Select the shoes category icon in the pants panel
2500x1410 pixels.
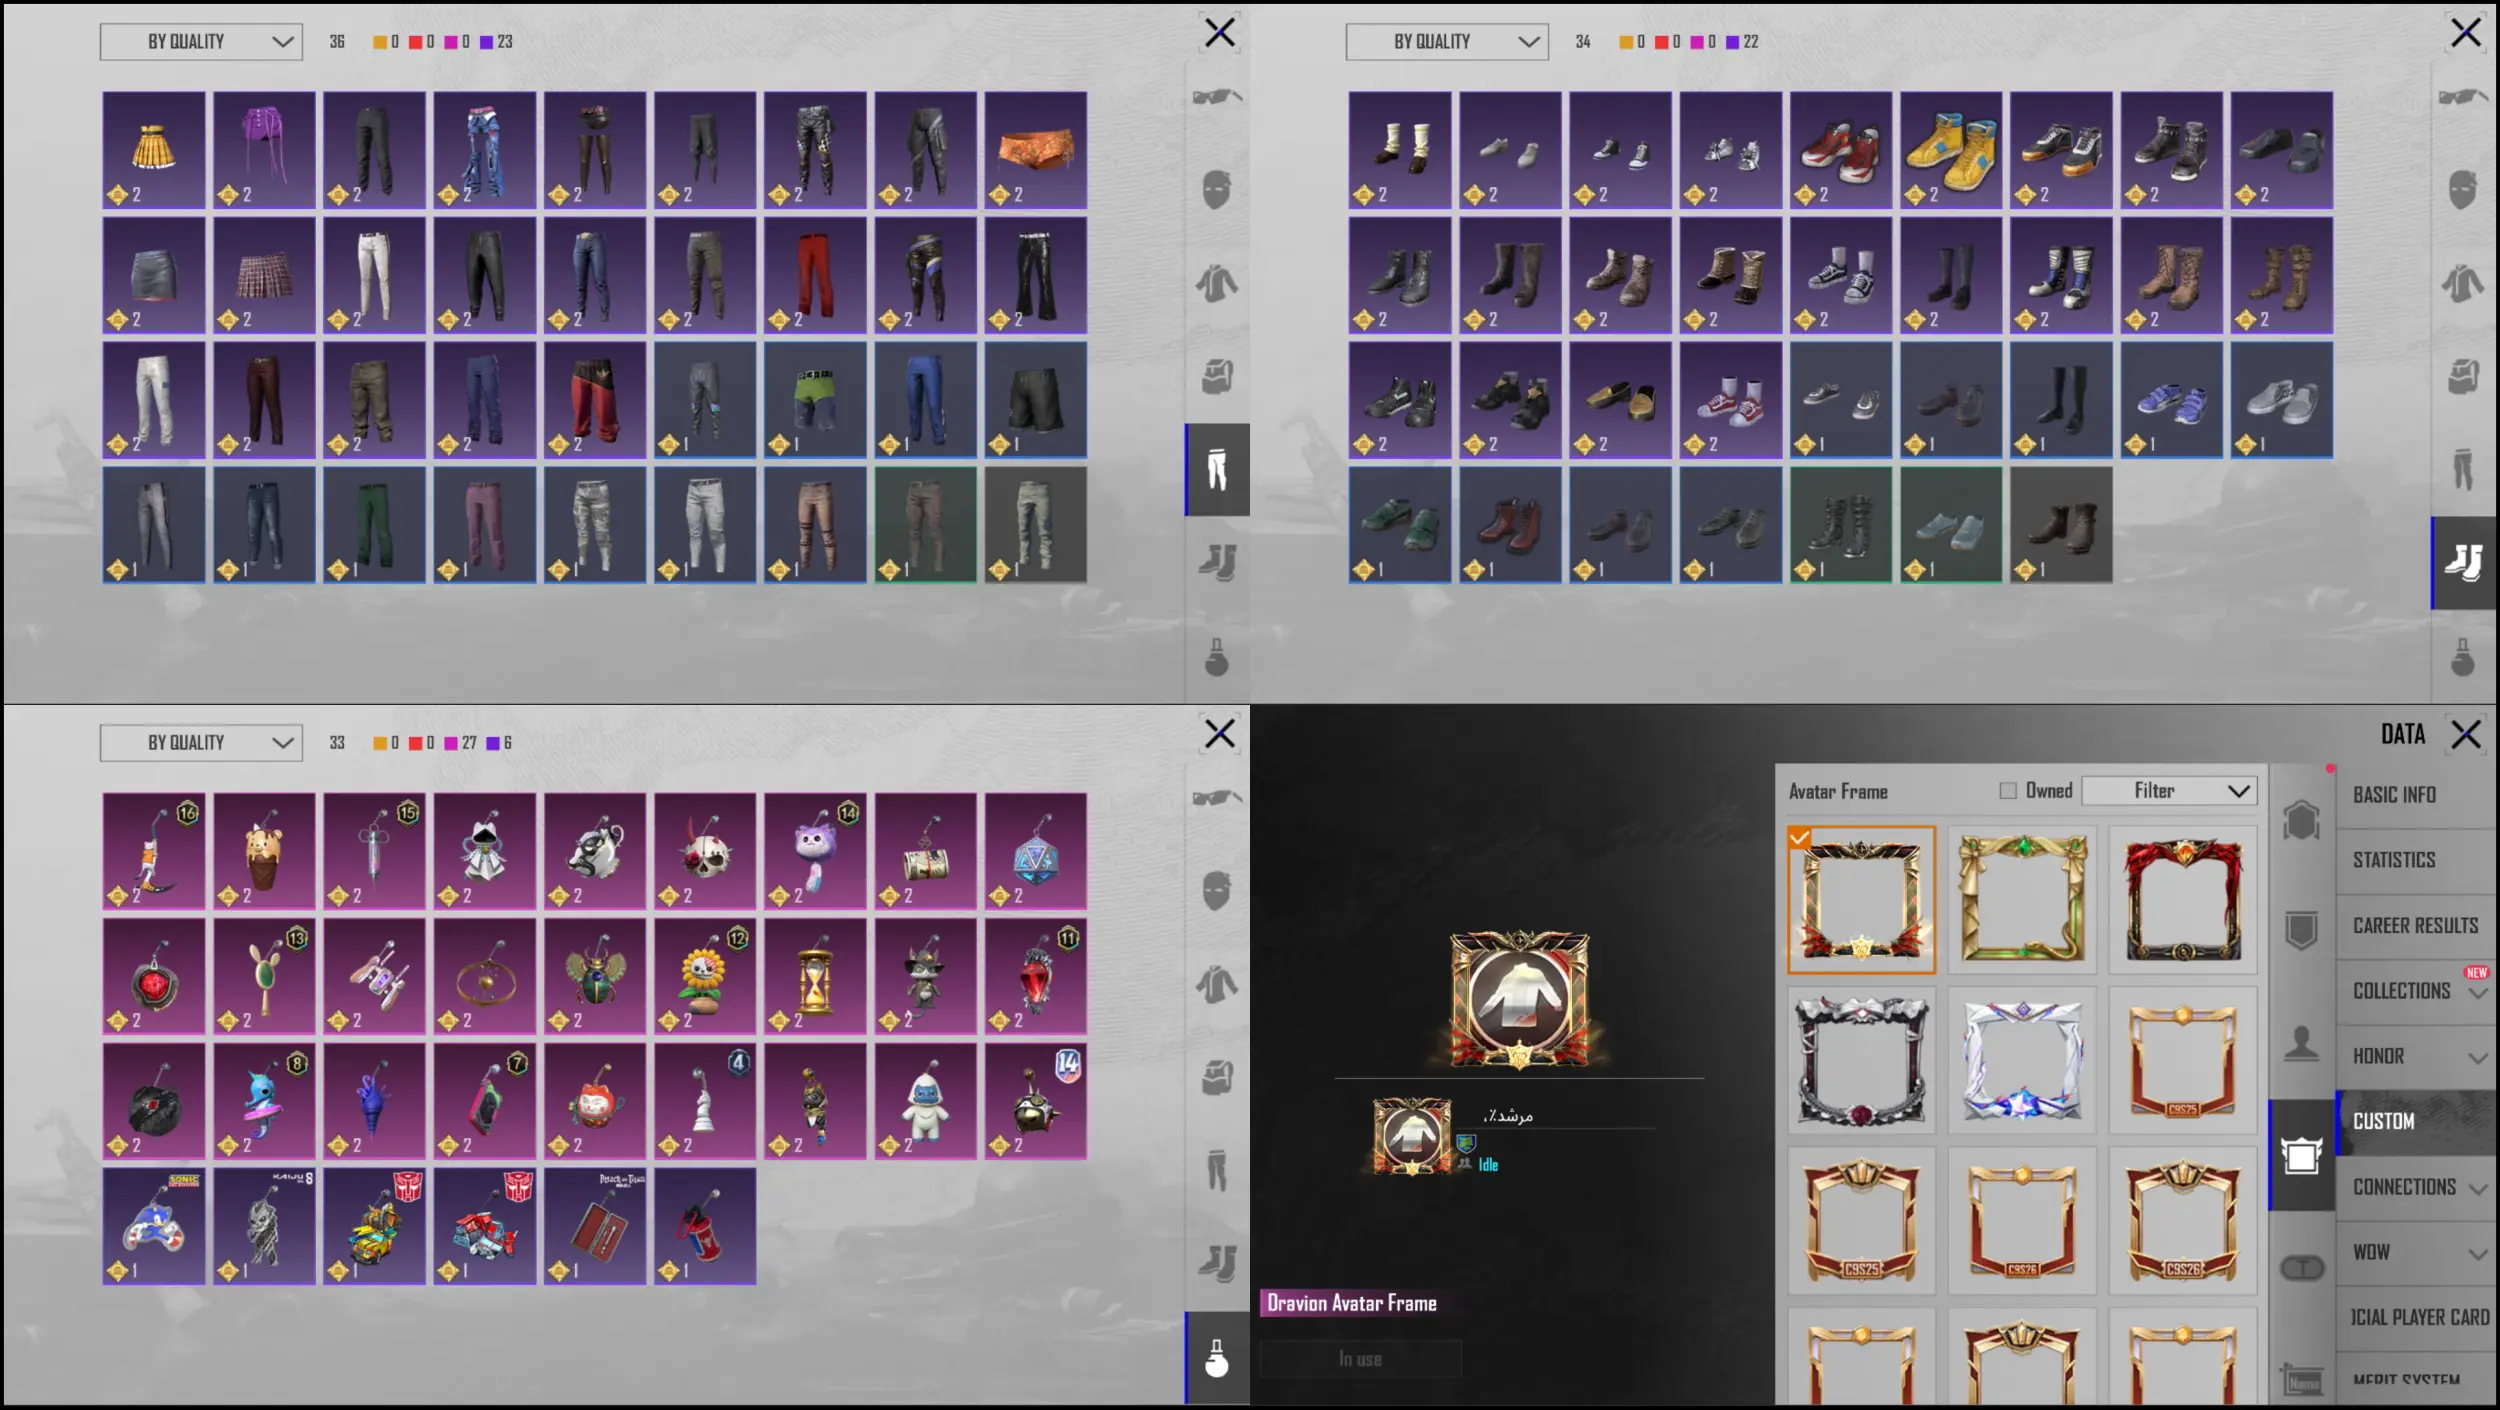point(1217,562)
